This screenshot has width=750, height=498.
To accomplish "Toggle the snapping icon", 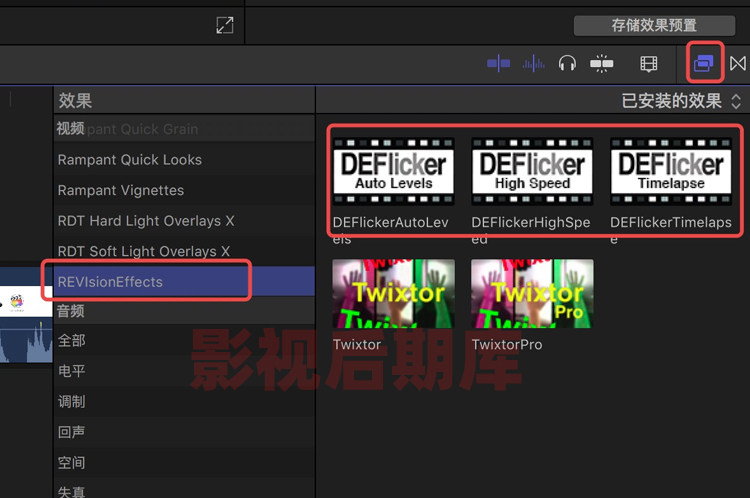I will coord(602,63).
